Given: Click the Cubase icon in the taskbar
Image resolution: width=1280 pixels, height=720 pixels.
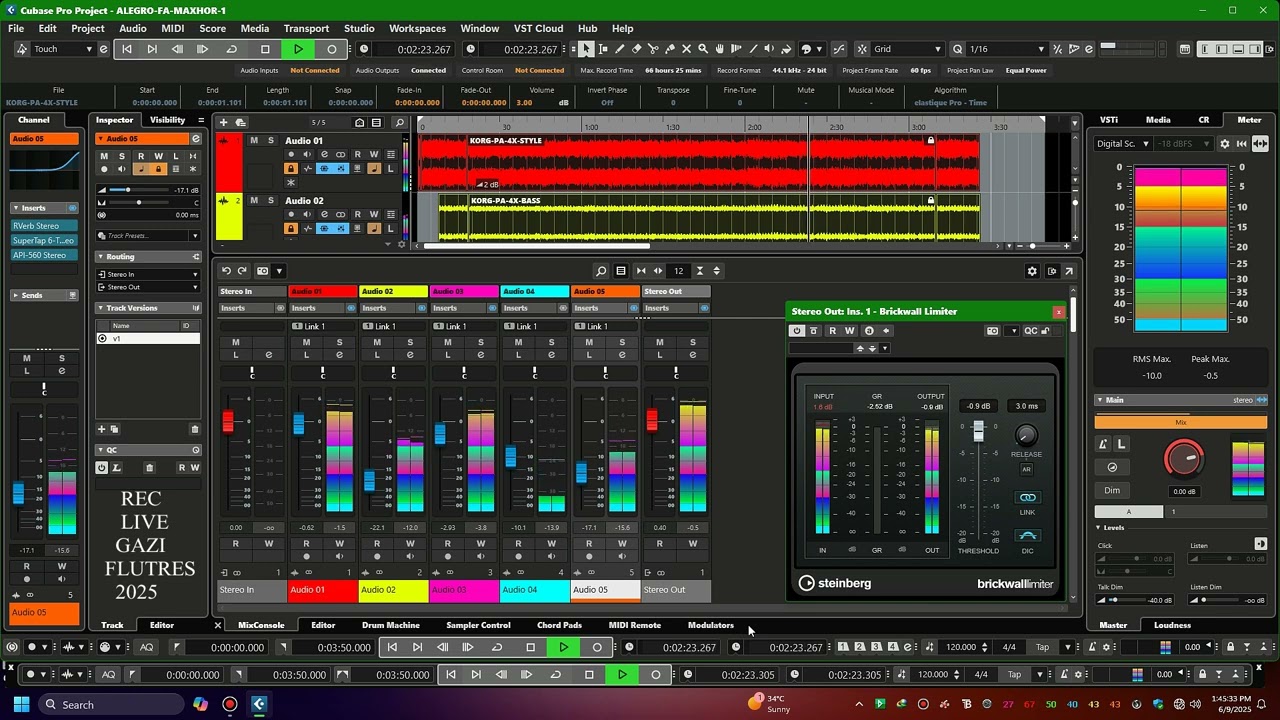Looking at the screenshot, I should coord(259,704).
